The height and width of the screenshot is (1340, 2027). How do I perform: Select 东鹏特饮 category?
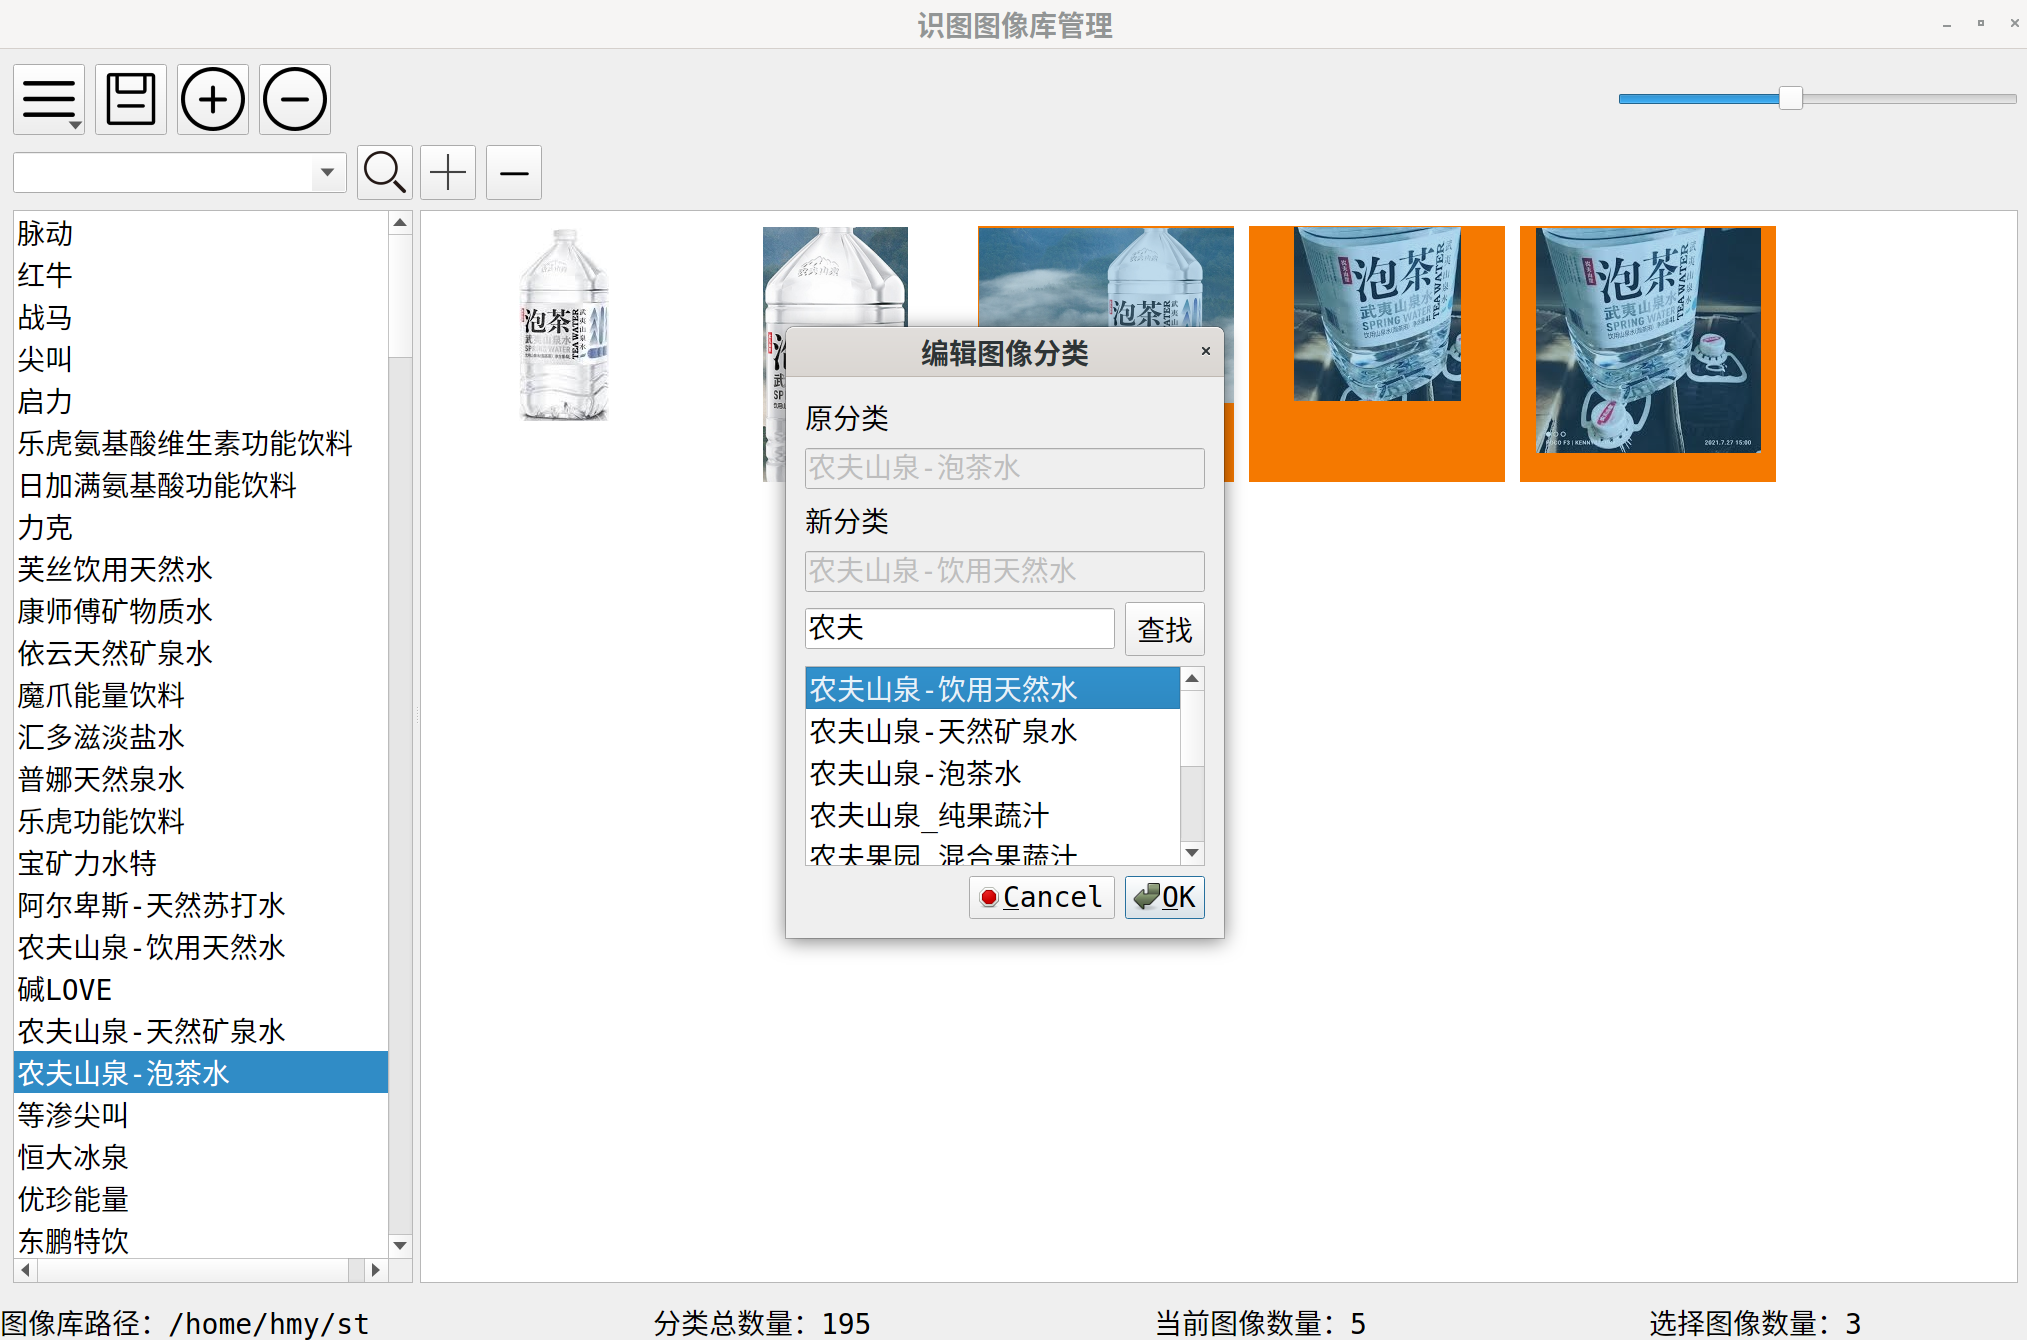[x=200, y=1241]
